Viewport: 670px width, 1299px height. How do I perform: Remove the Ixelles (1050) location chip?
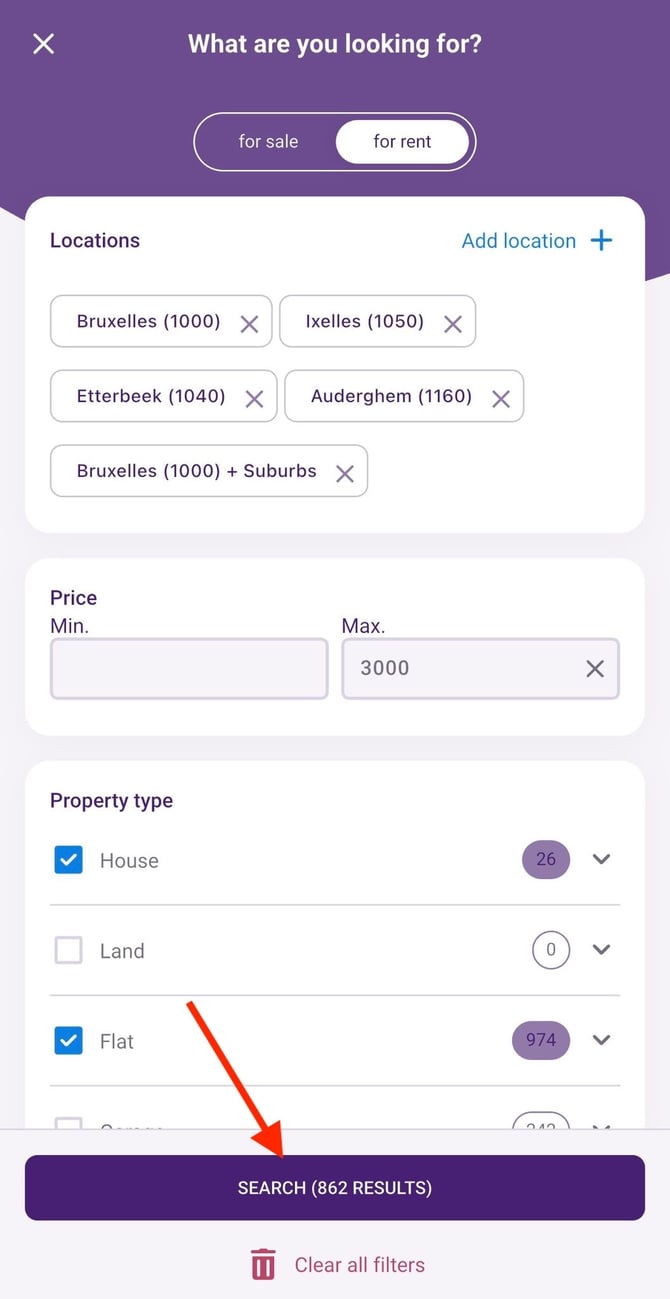click(452, 322)
